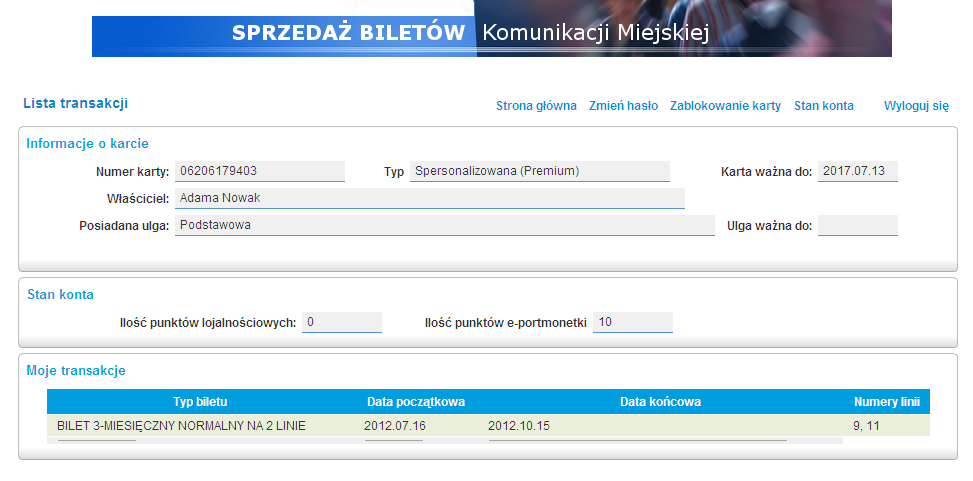Click the Data początkowa column header
Image resolution: width=973 pixels, height=481 pixels.
[416, 402]
